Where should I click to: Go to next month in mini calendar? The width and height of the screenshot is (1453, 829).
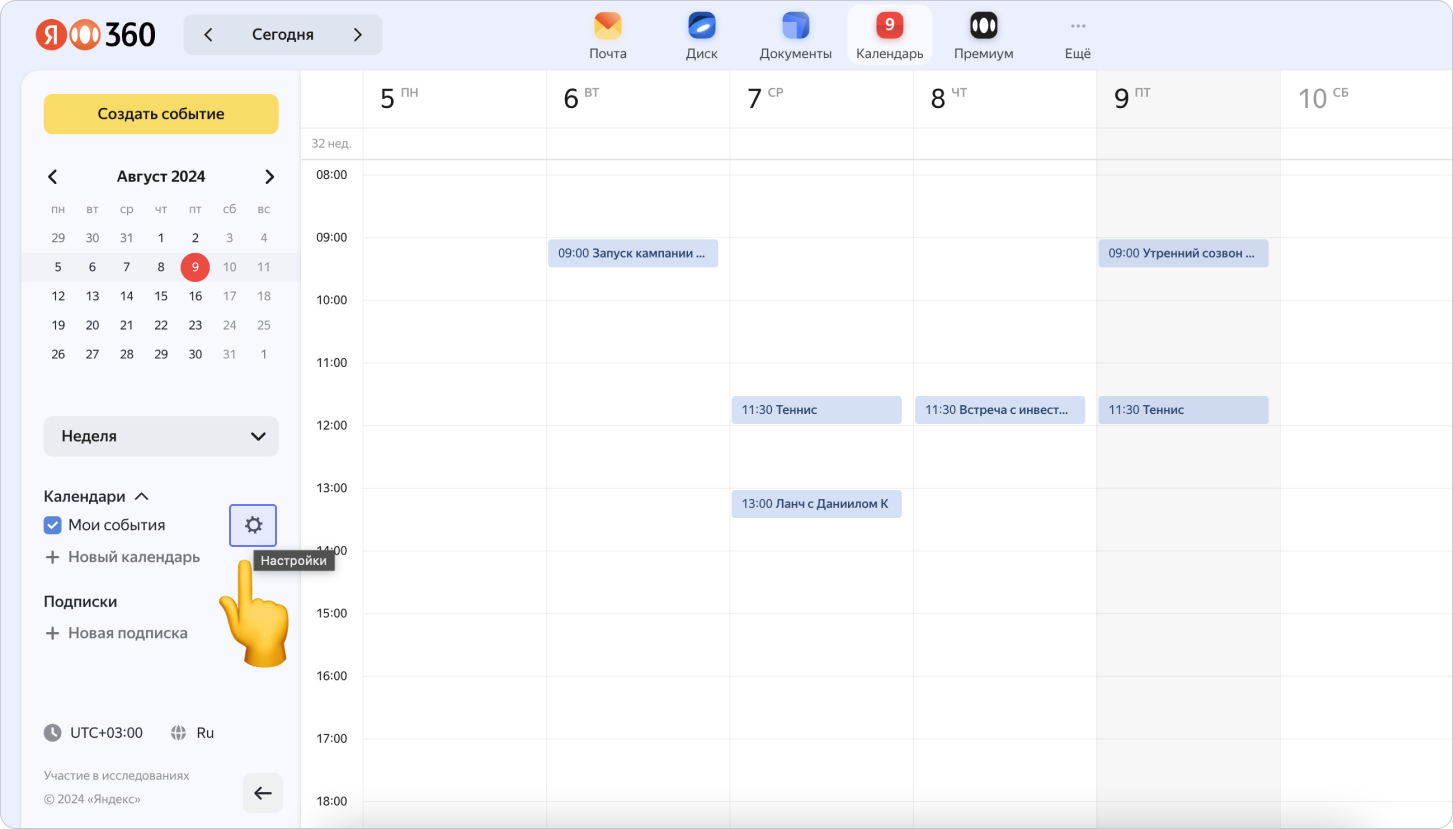pos(269,177)
